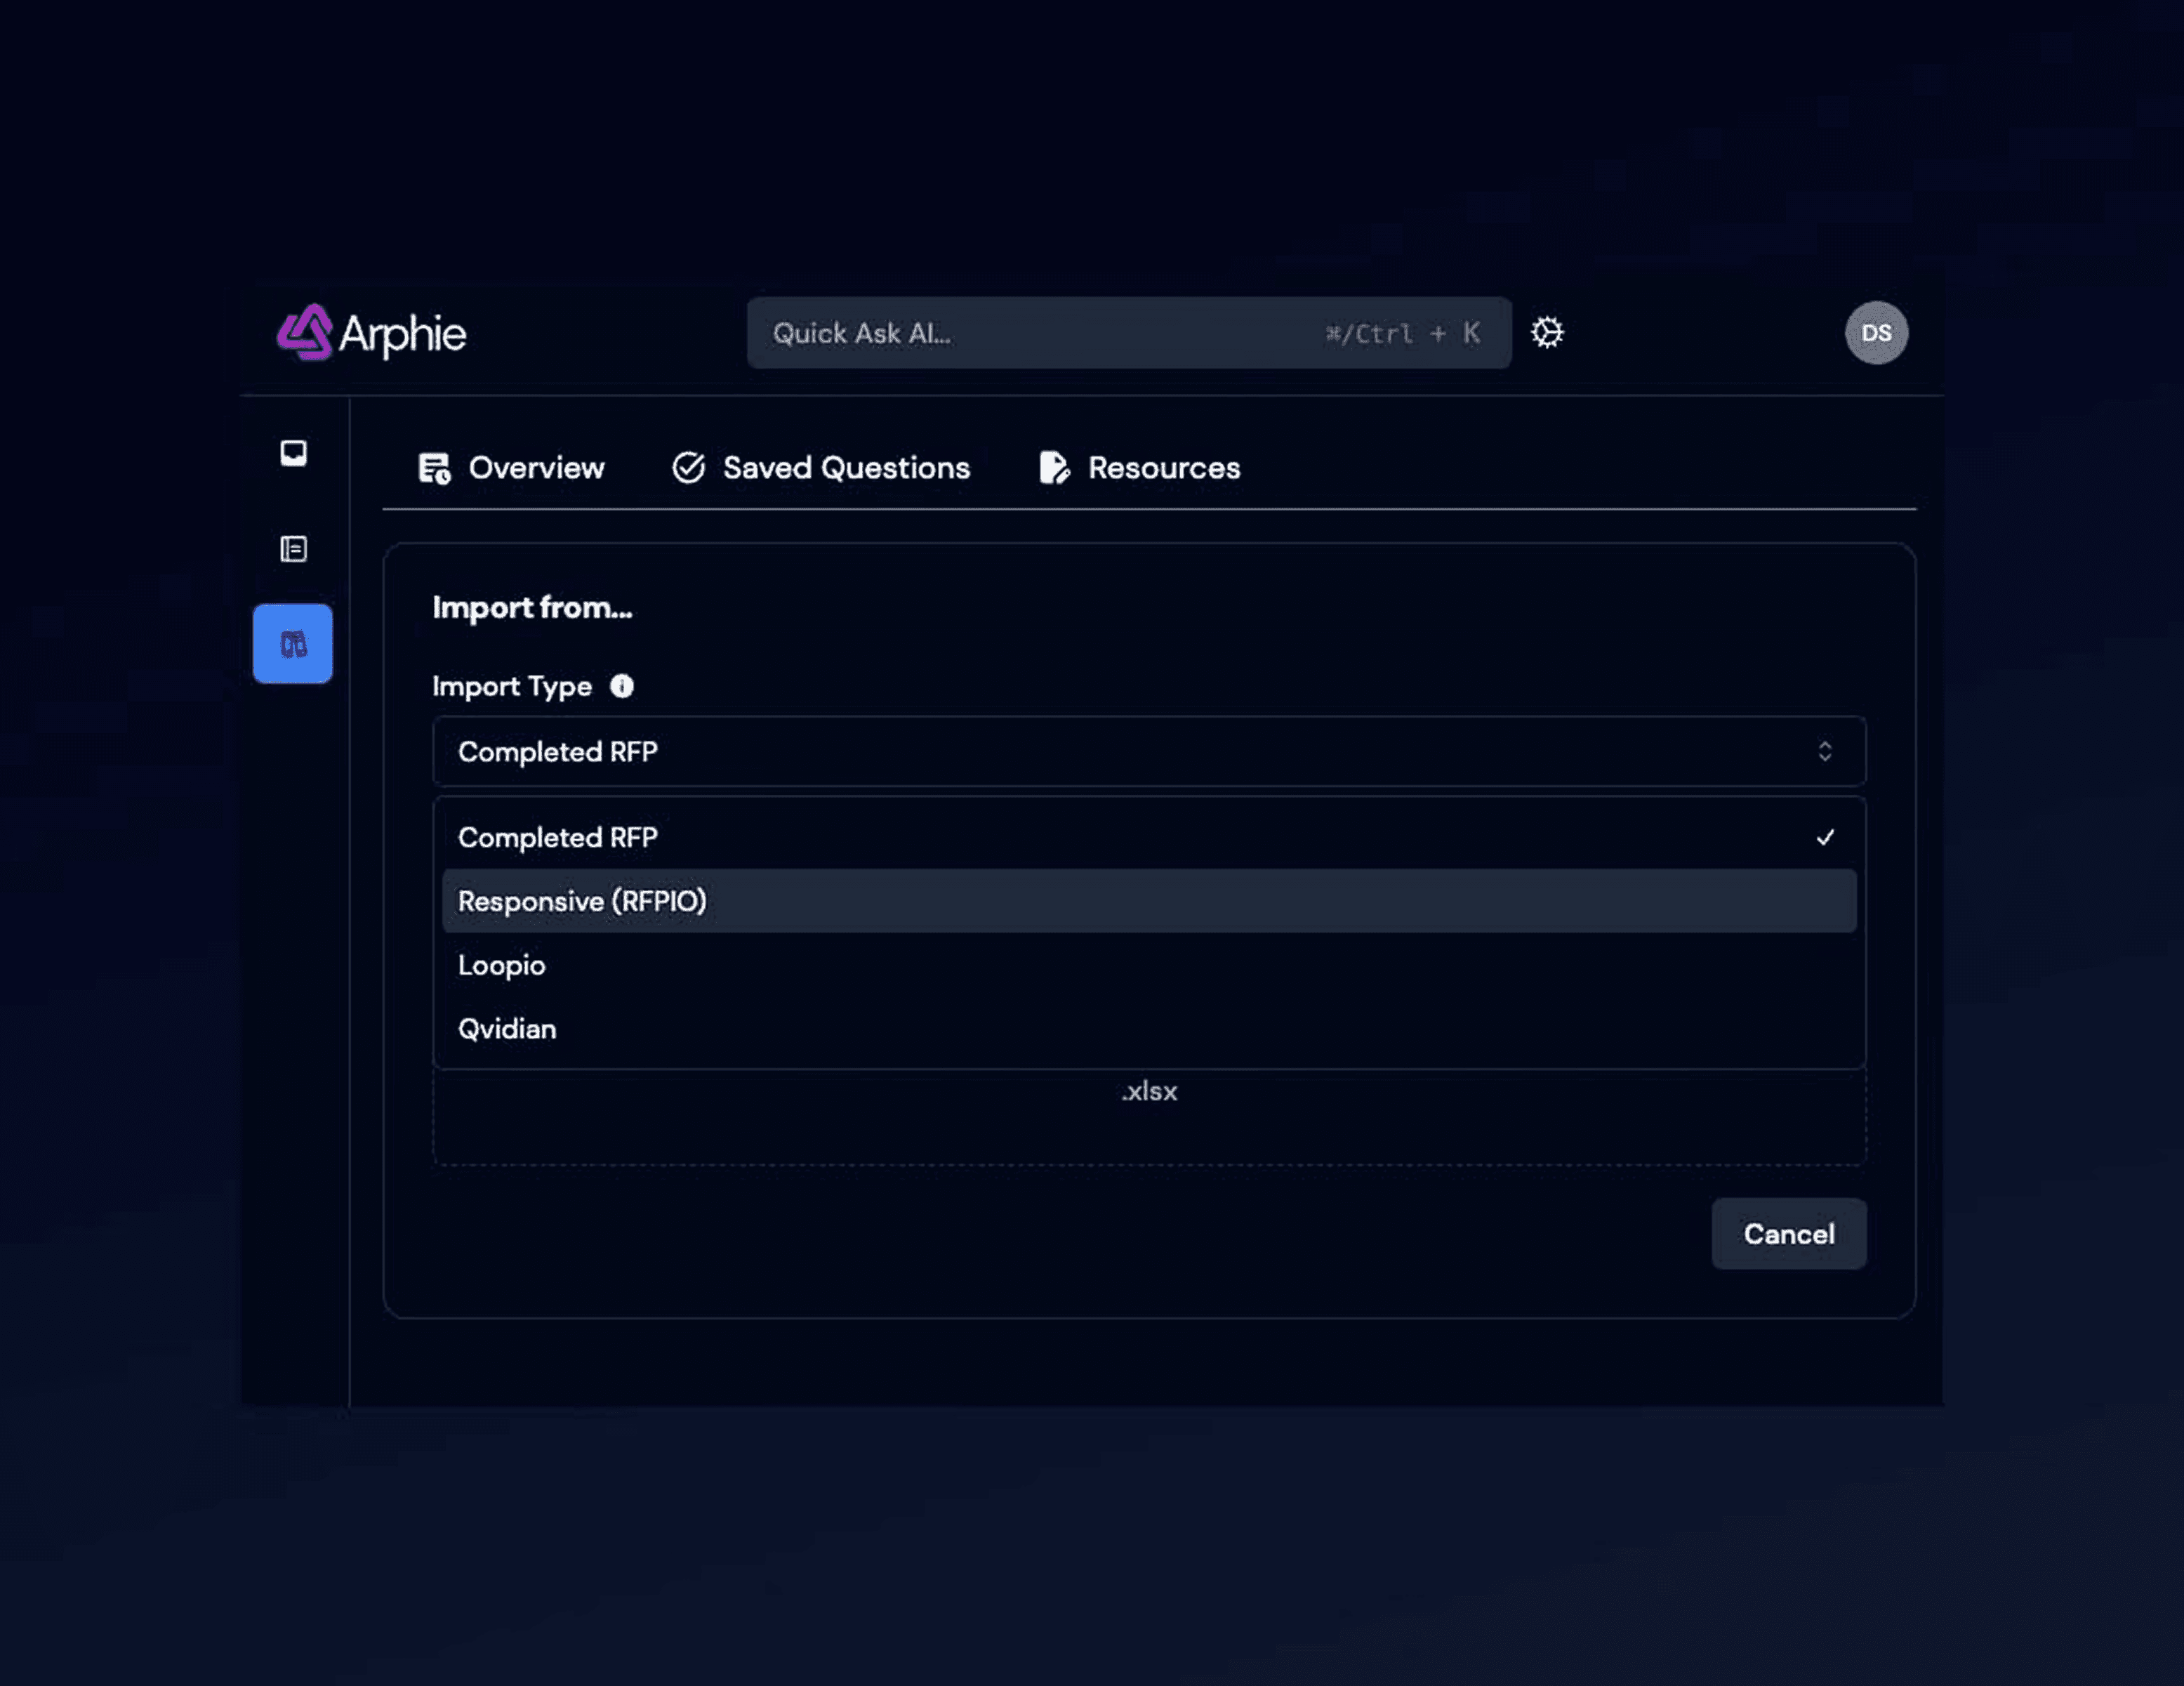Open the Resources tab

point(1163,468)
